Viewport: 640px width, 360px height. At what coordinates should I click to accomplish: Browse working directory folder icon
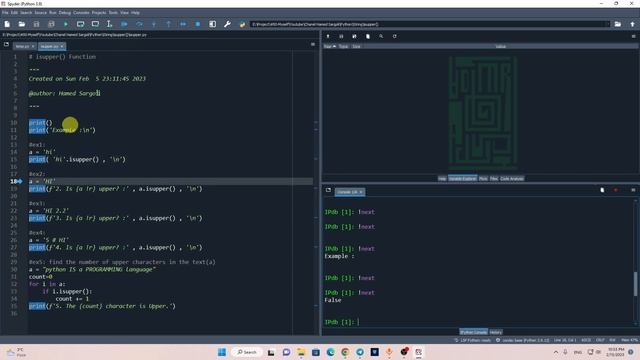coord(618,24)
